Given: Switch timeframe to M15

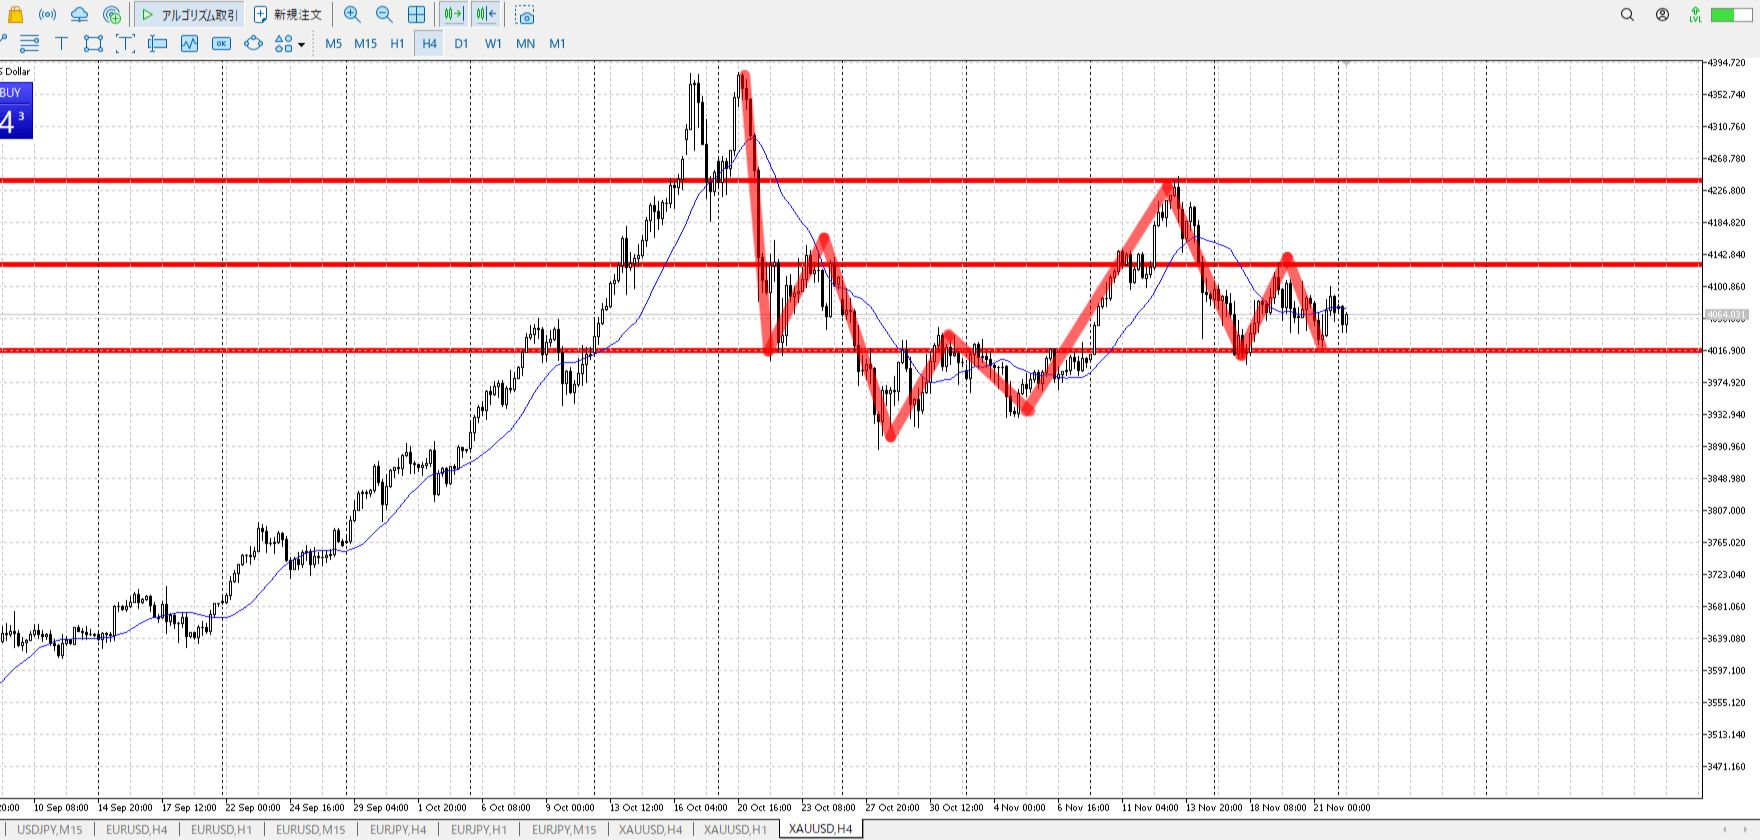Looking at the screenshot, I should pos(365,43).
